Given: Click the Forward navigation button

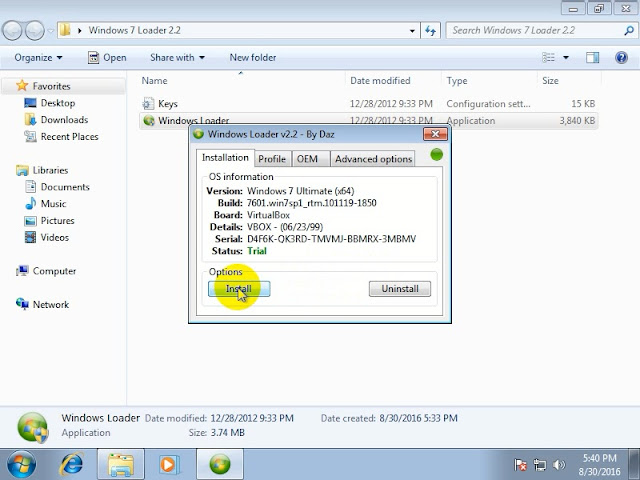Looking at the screenshot, I should click(x=35, y=31).
